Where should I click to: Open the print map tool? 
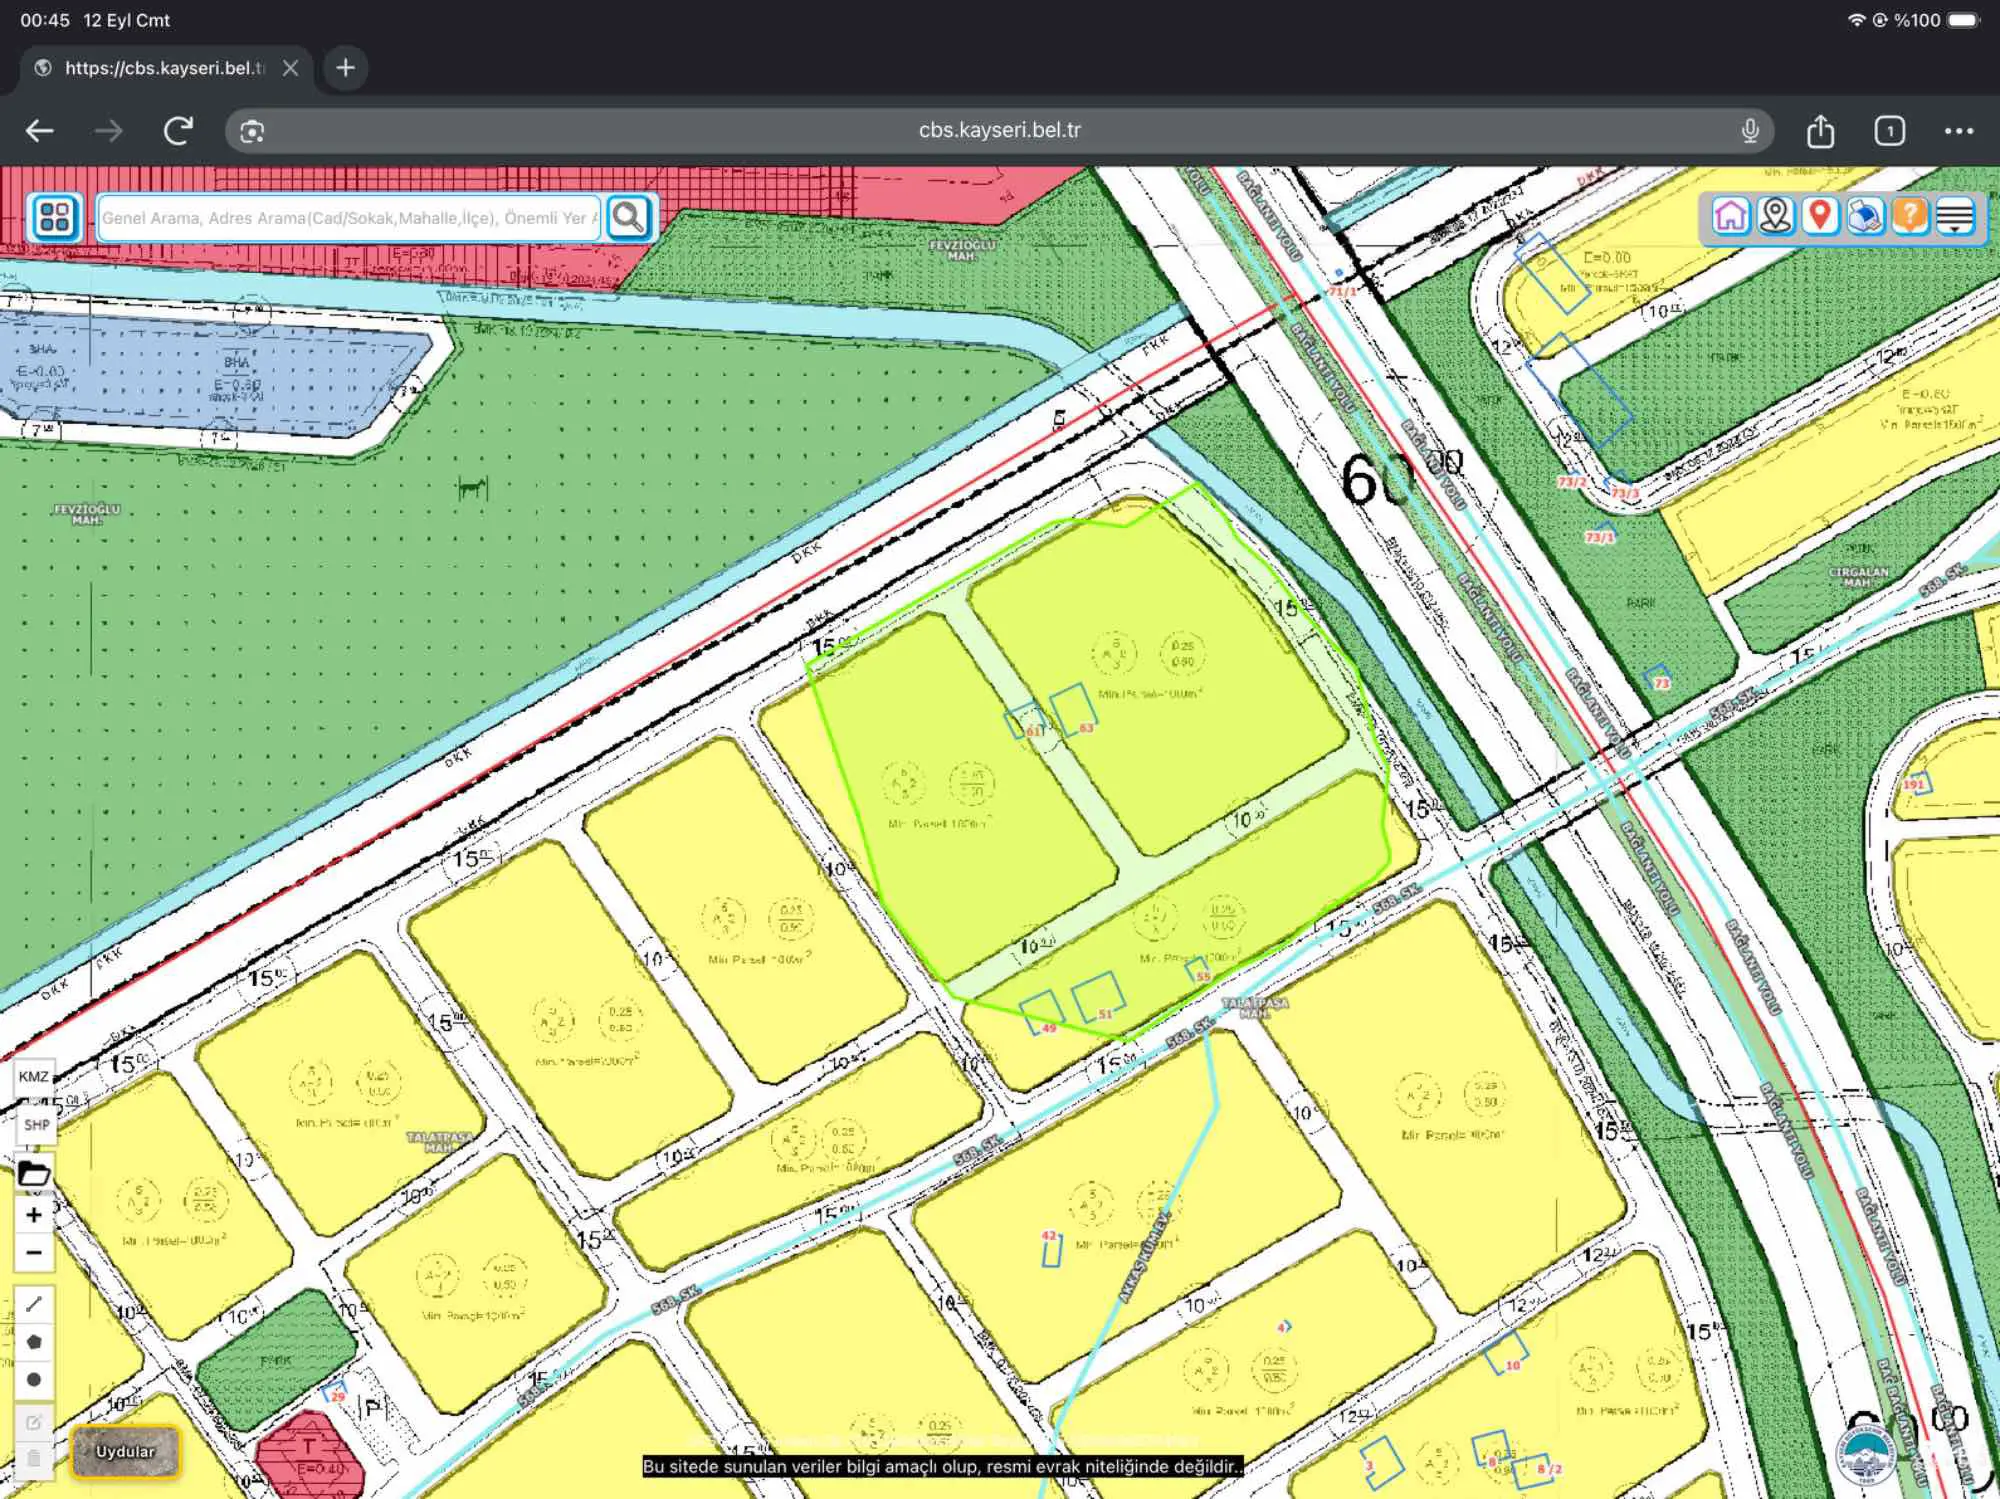[x=1865, y=216]
